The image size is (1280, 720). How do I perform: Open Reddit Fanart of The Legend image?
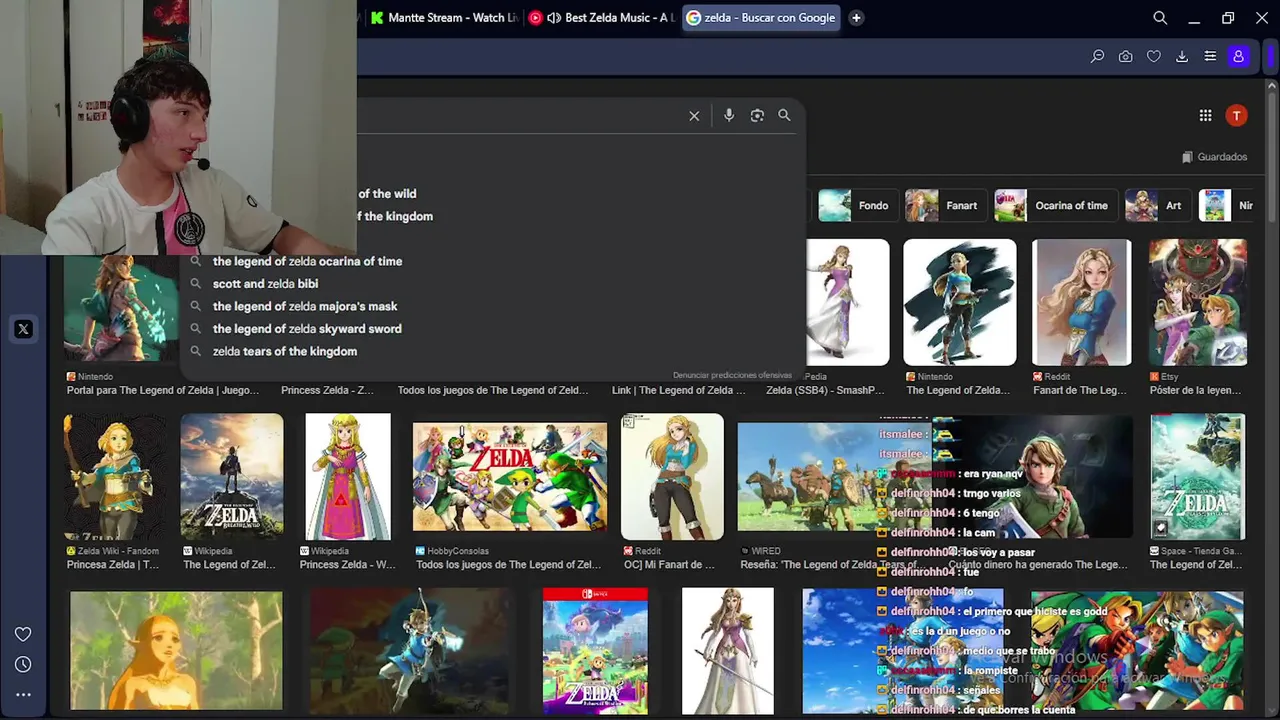(1082, 302)
